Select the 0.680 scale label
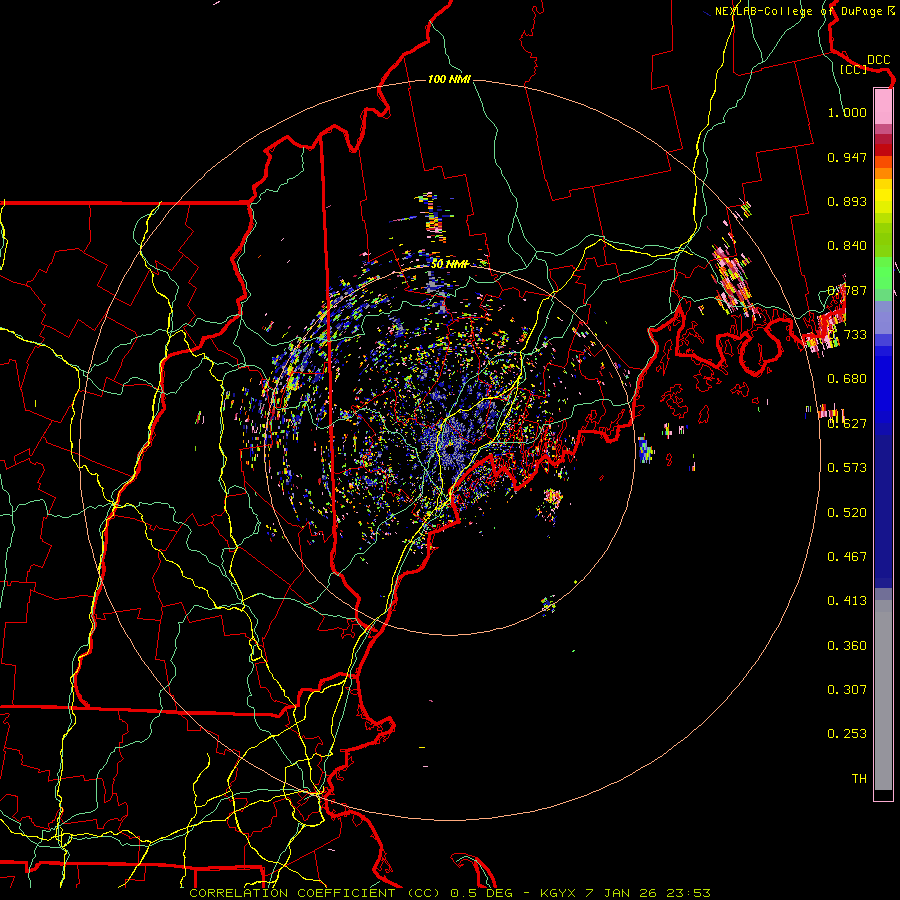This screenshot has height=900, width=900. [x=847, y=379]
